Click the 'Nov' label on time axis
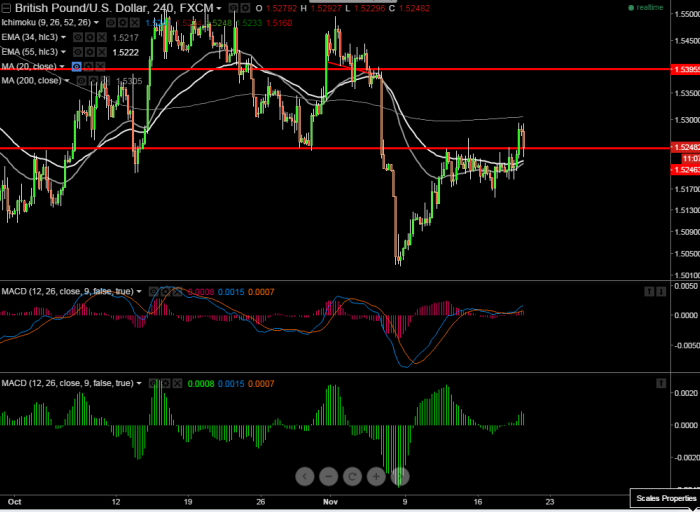 tap(331, 501)
